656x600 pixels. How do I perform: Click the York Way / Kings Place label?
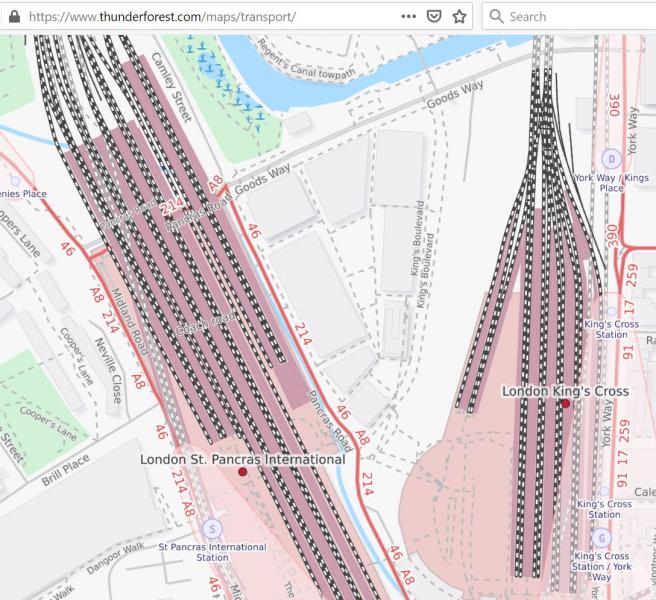pos(611,183)
